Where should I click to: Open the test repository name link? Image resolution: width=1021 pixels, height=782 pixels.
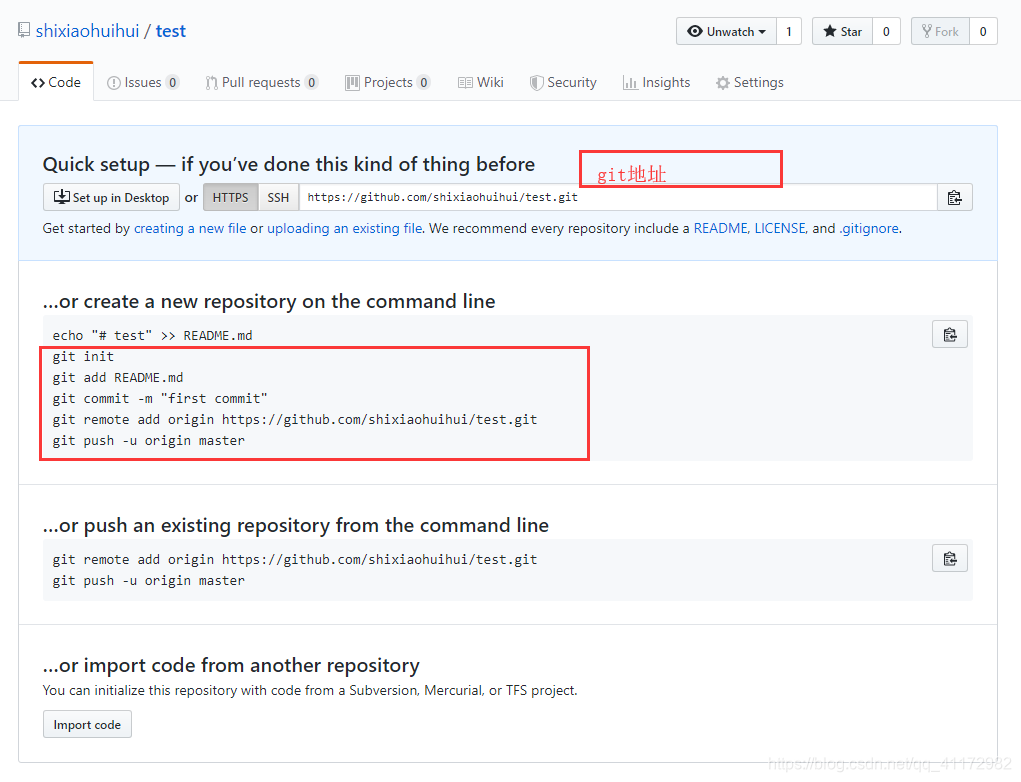(x=171, y=31)
